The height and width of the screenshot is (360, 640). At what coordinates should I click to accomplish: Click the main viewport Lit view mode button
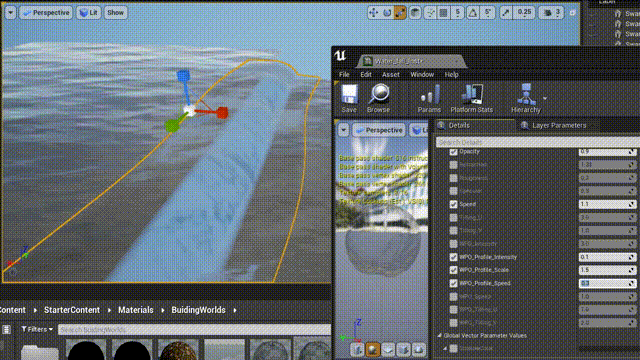click(x=89, y=13)
